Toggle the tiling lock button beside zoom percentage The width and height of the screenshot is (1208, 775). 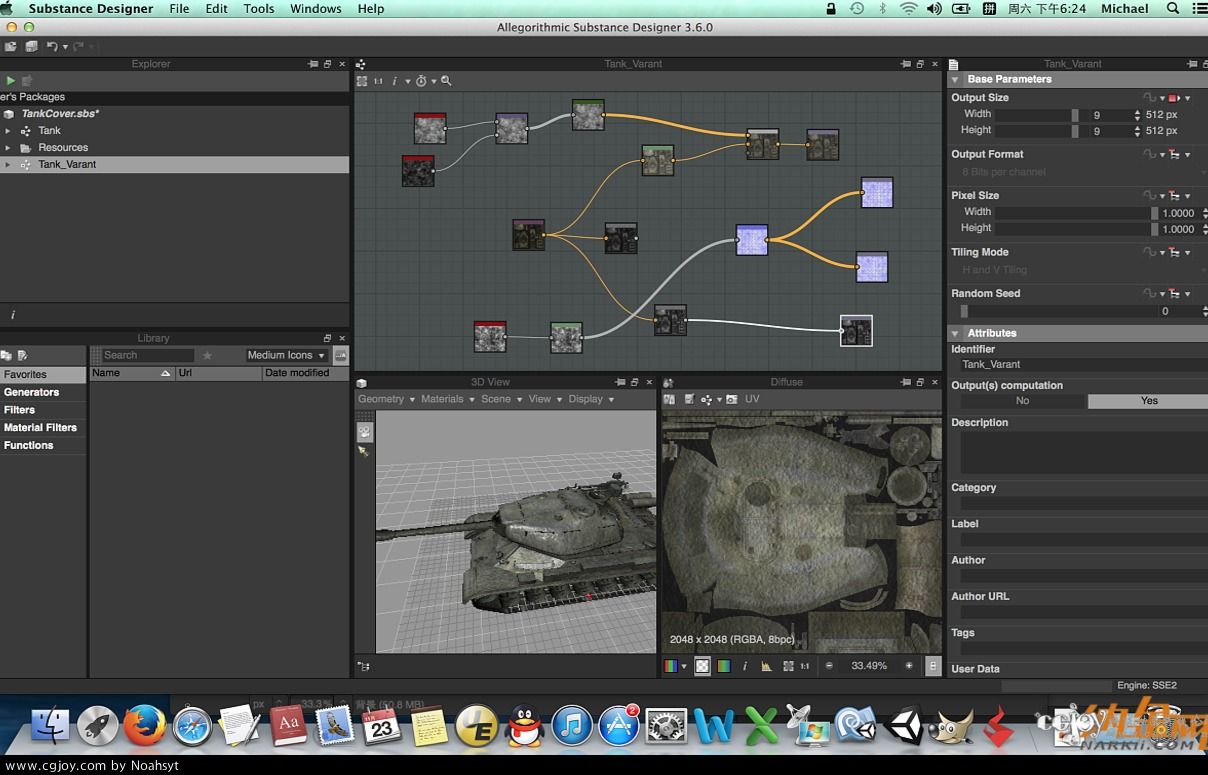(x=933, y=666)
